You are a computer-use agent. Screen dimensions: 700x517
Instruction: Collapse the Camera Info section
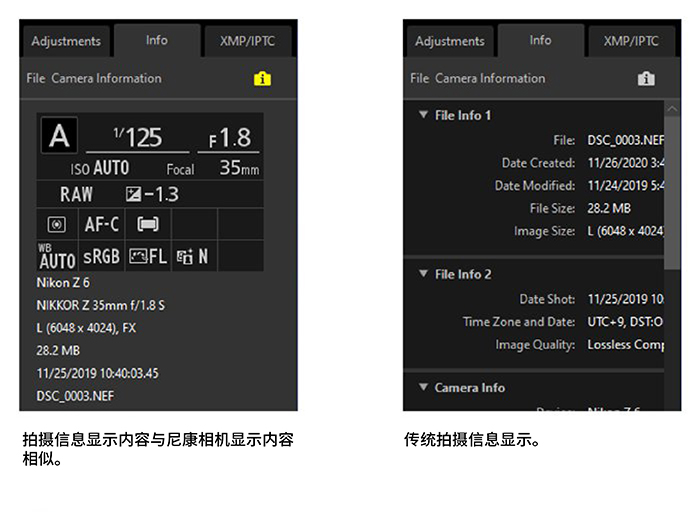pyautogui.click(x=423, y=388)
